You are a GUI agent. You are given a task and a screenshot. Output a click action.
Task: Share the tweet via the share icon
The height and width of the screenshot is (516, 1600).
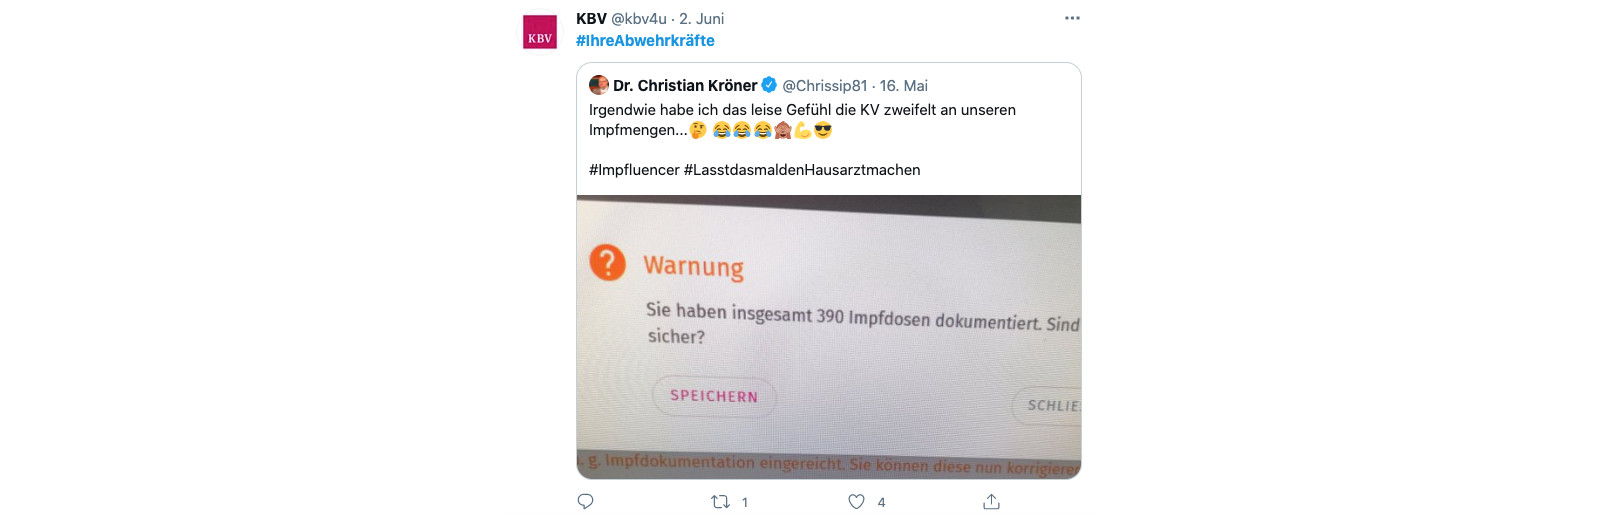pyautogui.click(x=991, y=502)
